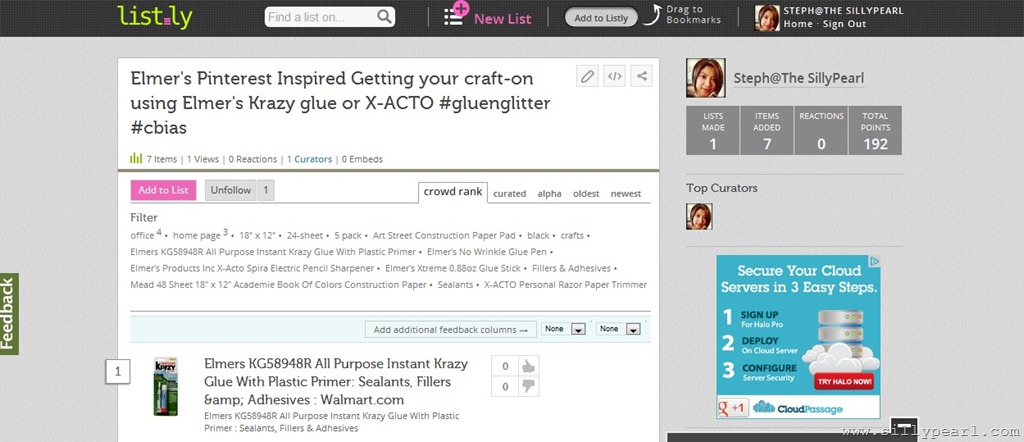
Task: Filter by Art Street Construction Paper Pad
Action: point(444,235)
